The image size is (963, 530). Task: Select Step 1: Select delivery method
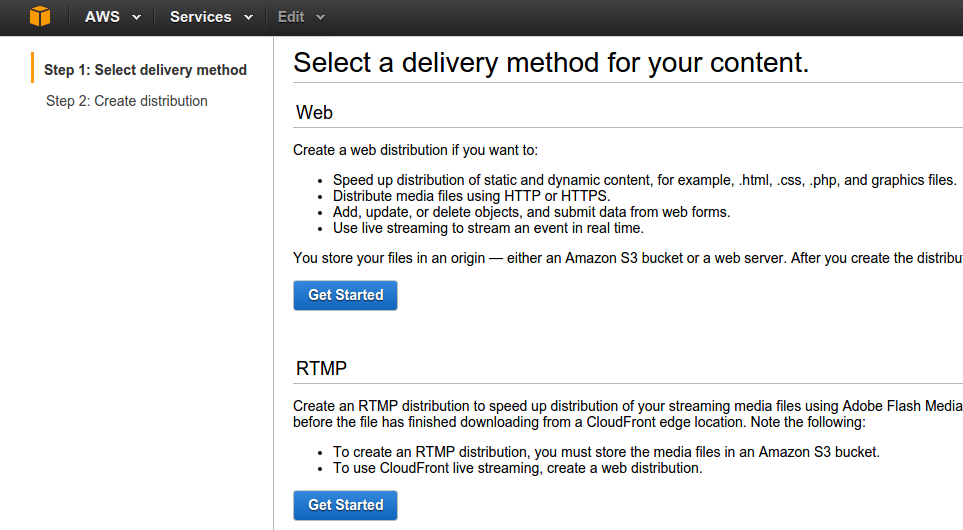(x=145, y=70)
